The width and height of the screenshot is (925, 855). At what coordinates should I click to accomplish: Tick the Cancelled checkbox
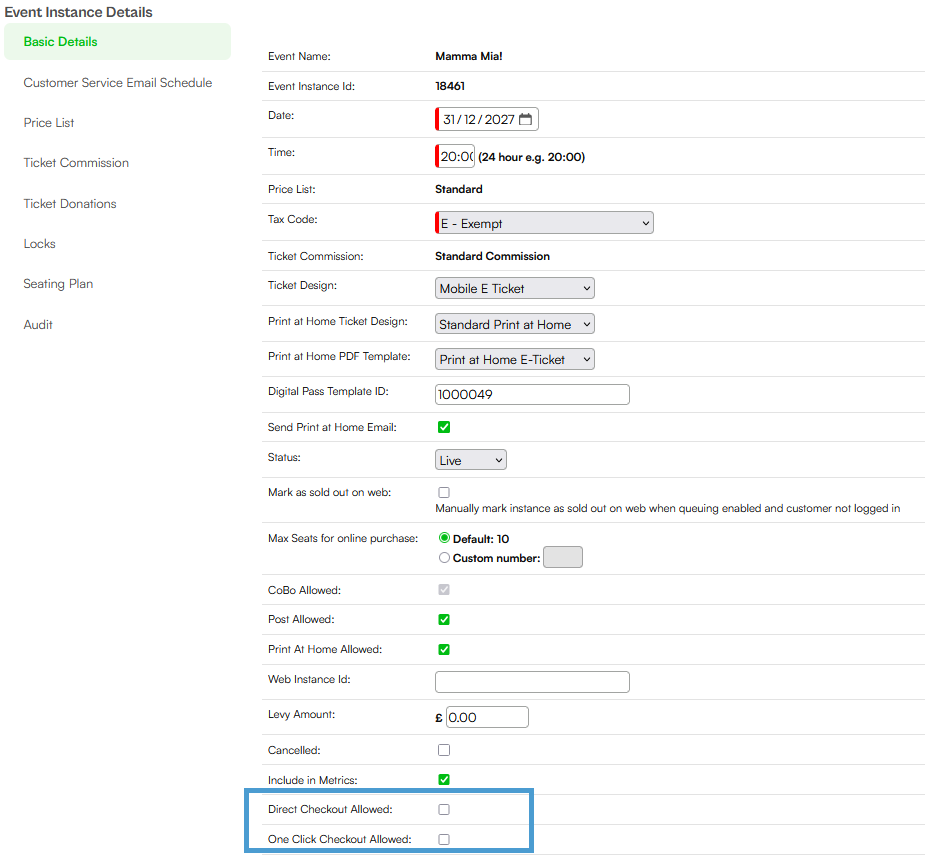[444, 750]
